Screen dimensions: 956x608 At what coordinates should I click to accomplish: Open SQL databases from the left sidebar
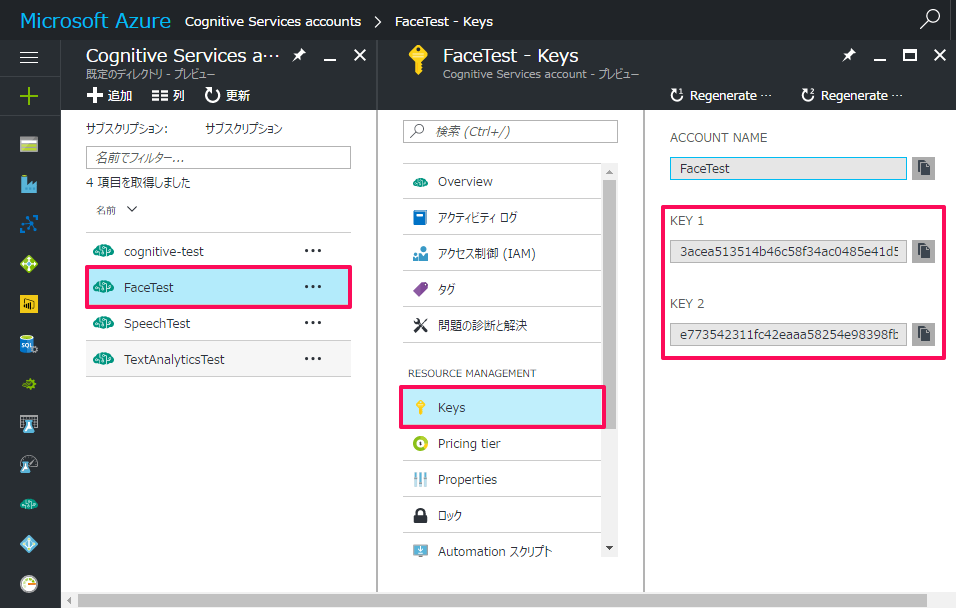[x=29, y=344]
